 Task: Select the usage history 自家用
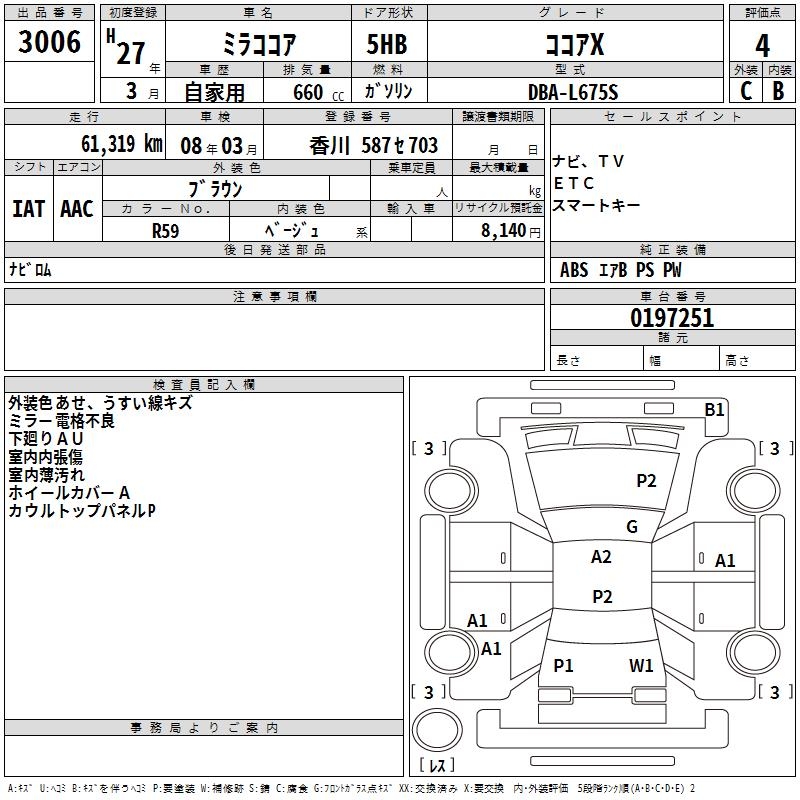[x=214, y=92]
